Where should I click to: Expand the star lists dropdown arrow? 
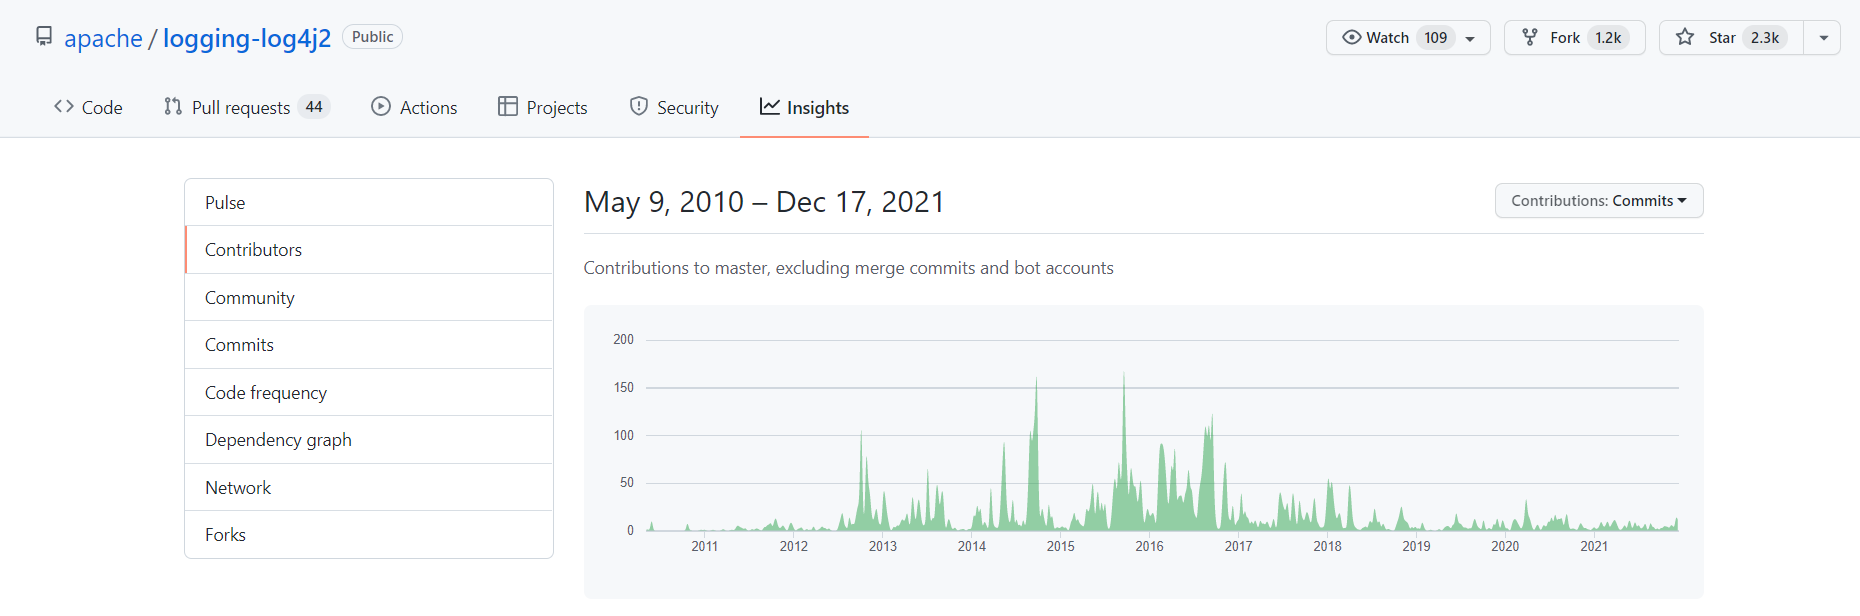coord(1823,38)
